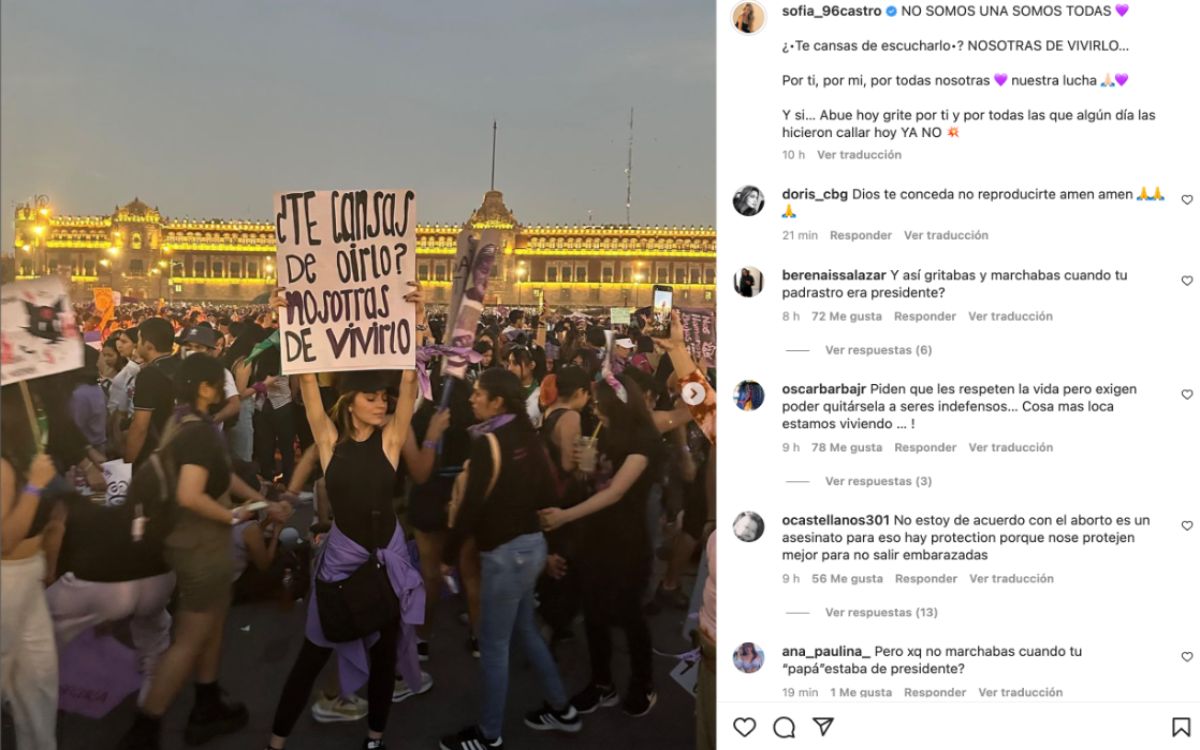This screenshot has width=1200, height=750.
Task: Like ana_paulina_'s comment heart
Action: tap(1187, 657)
